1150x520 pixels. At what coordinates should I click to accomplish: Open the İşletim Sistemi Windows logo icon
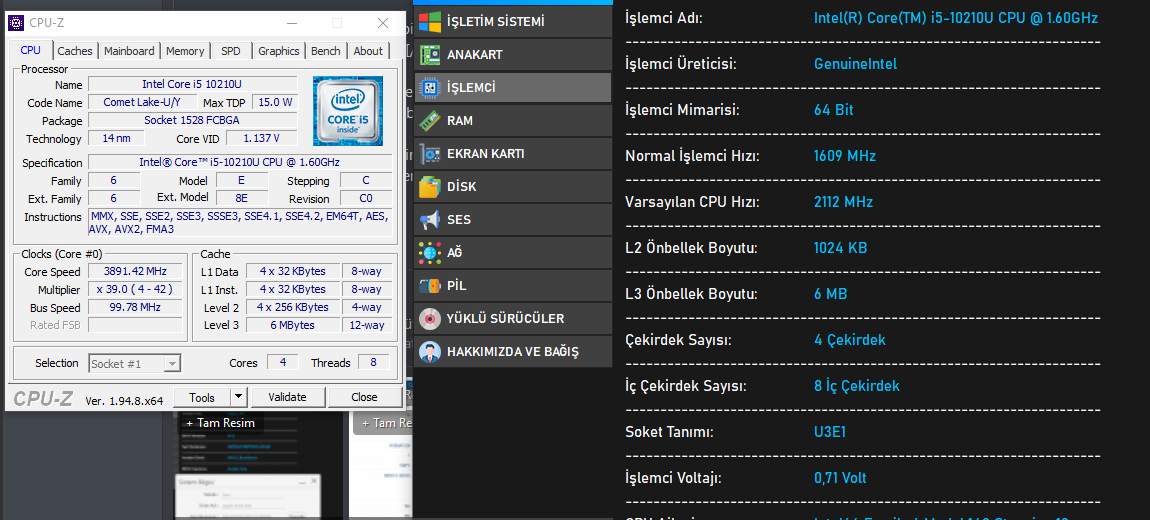click(x=429, y=21)
